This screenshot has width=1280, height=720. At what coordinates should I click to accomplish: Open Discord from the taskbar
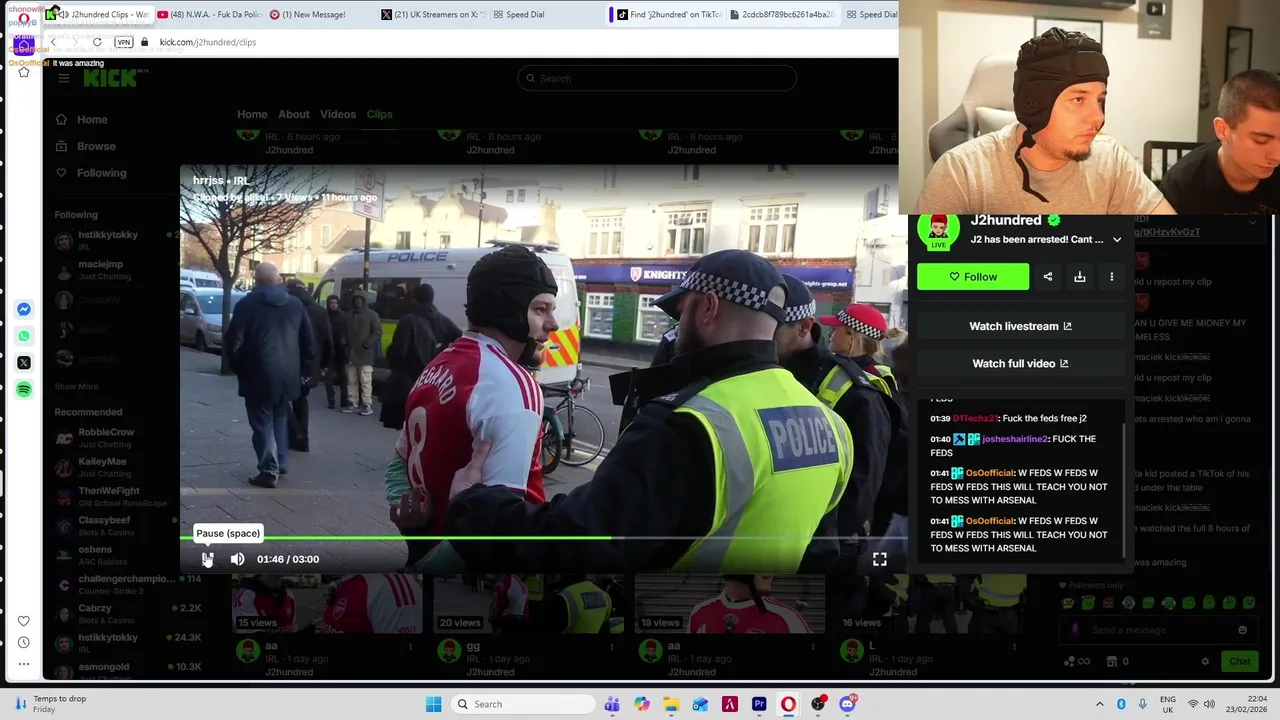click(847, 704)
